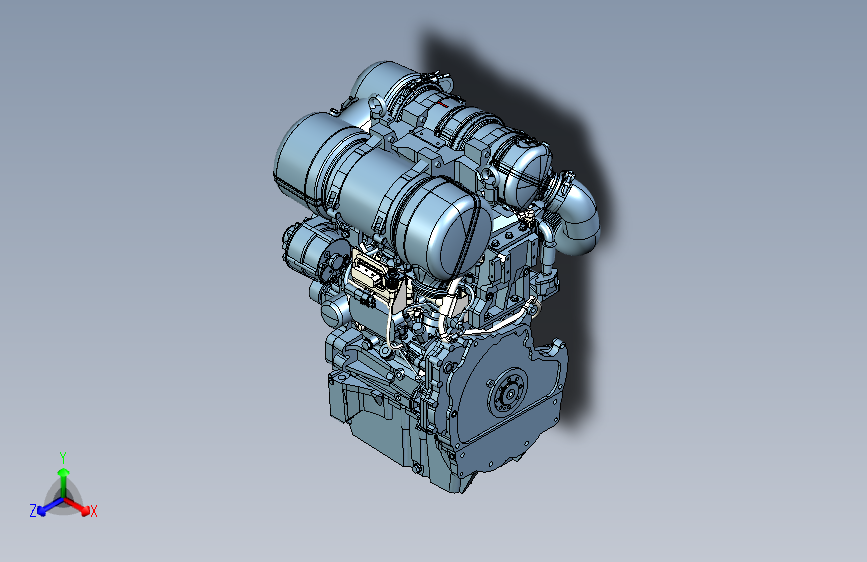Image resolution: width=867 pixels, height=562 pixels.
Task: Click the blue Z axis arrow
Action: pyautogui.click(x=49, y=506)
